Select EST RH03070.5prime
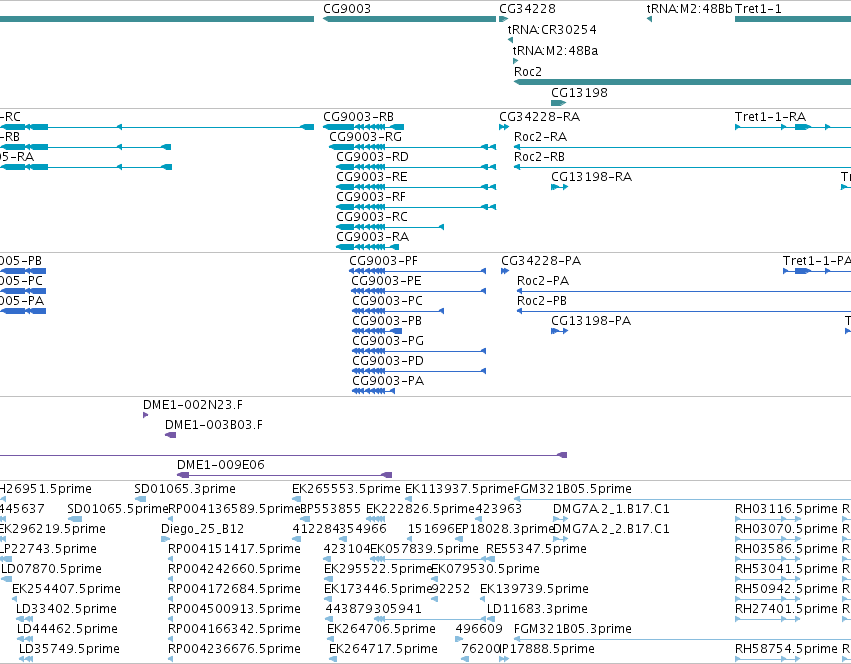Screen dimensions: 851x664 [x=786, y=529]
